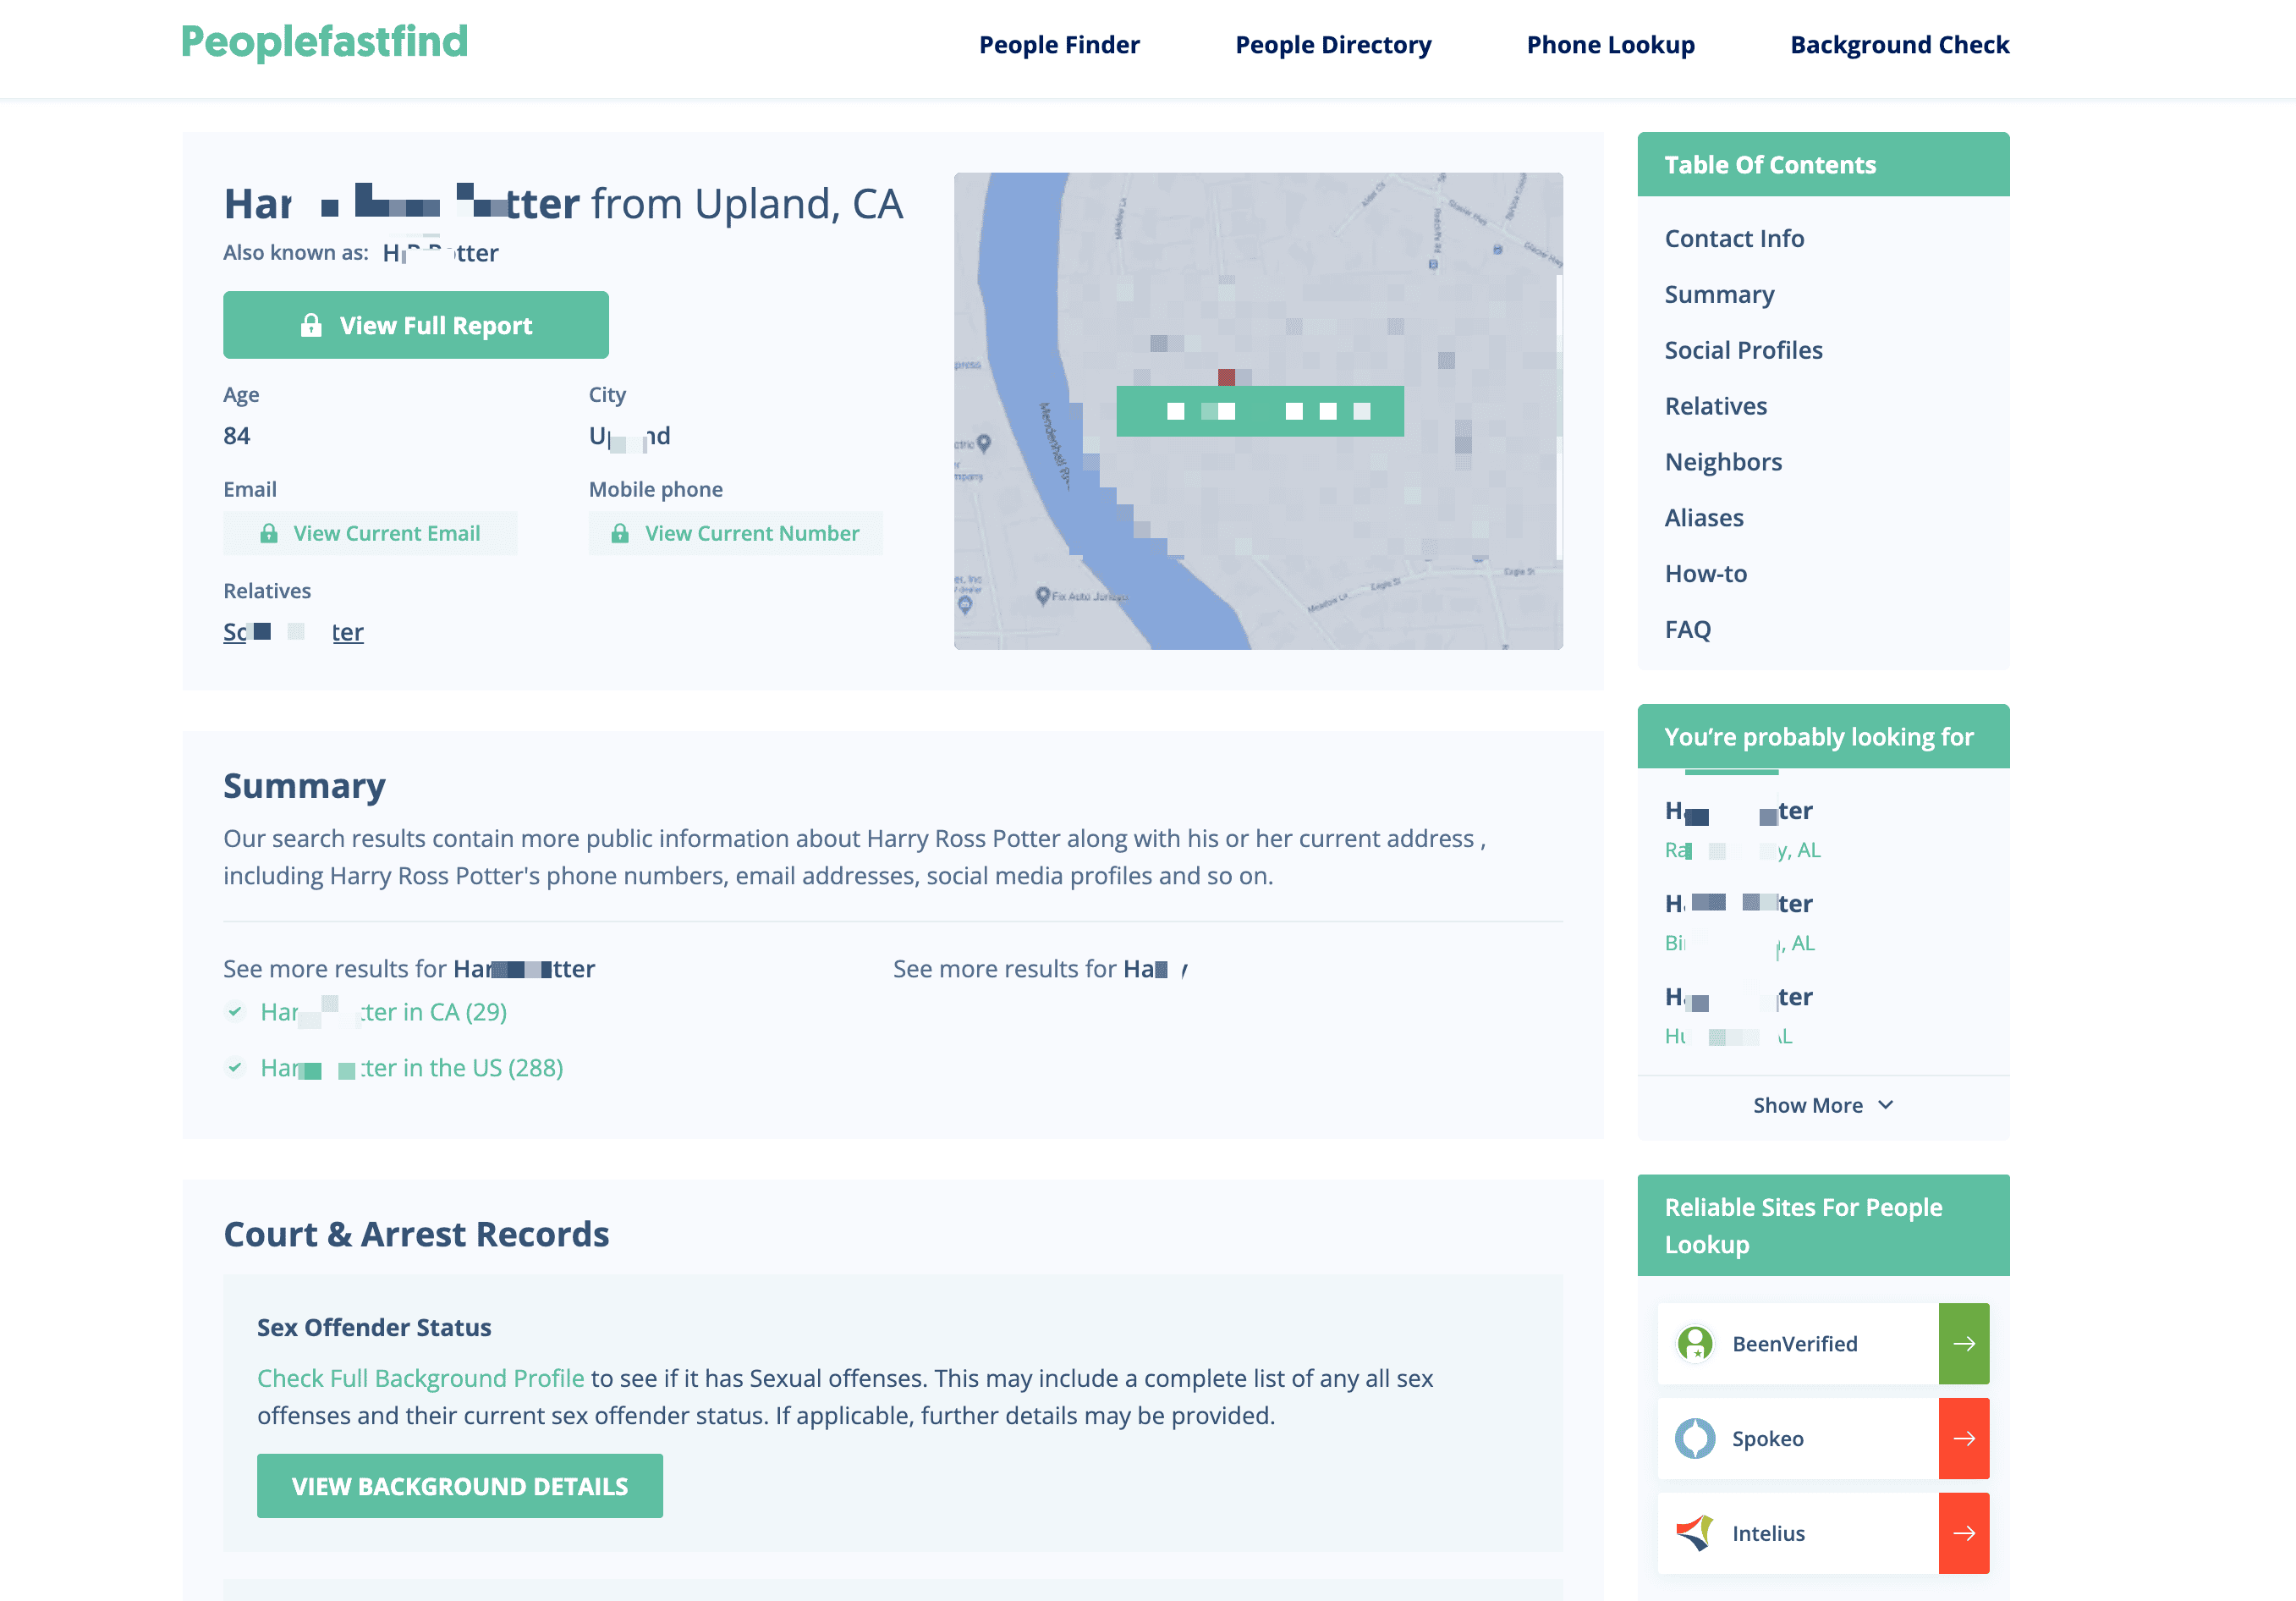
Task: Click the Peoplefastfind logo
Action: point(324,42)
